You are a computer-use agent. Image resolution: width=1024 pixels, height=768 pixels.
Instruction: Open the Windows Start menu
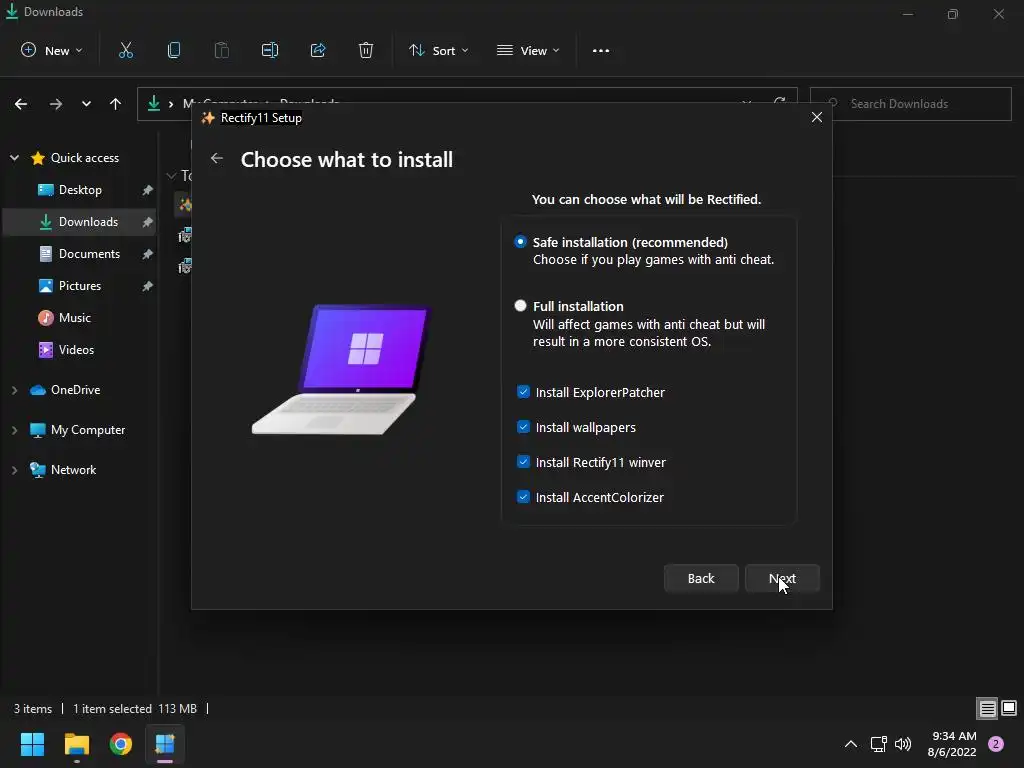(32, 744)
